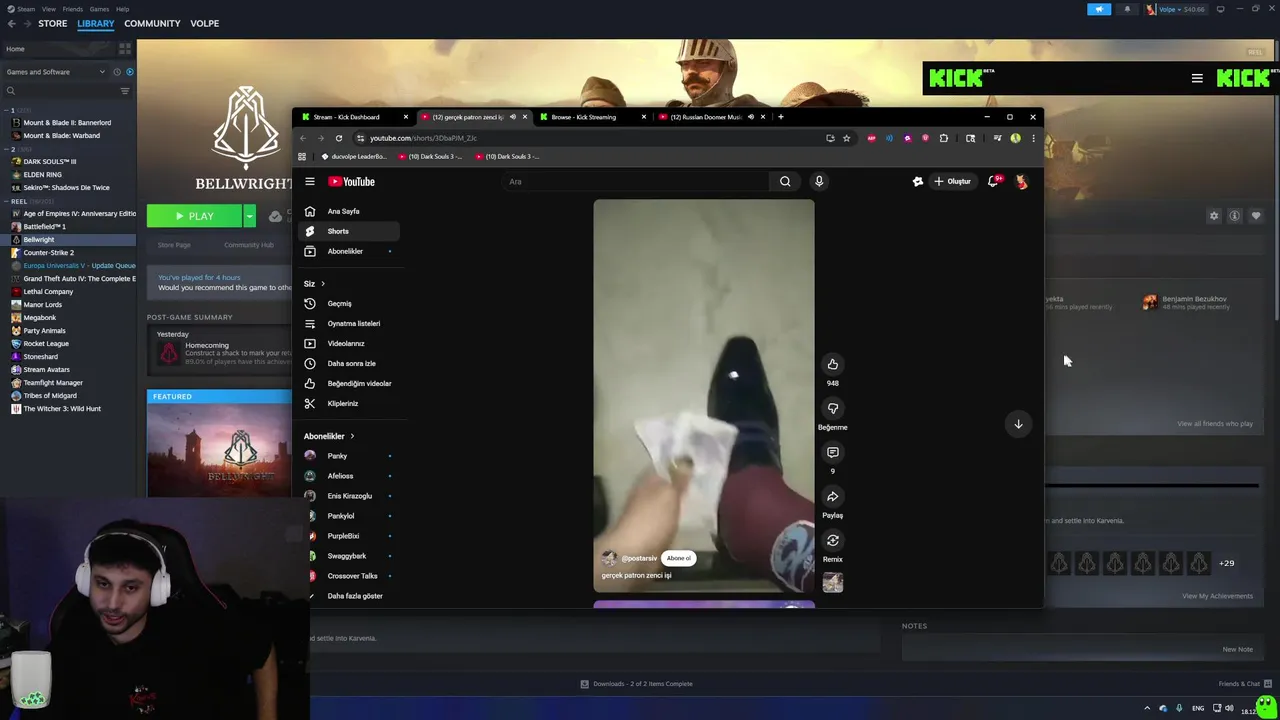Expand the Siz section chevron
The width and height of the screenshot is (1280, 720).
322,284
